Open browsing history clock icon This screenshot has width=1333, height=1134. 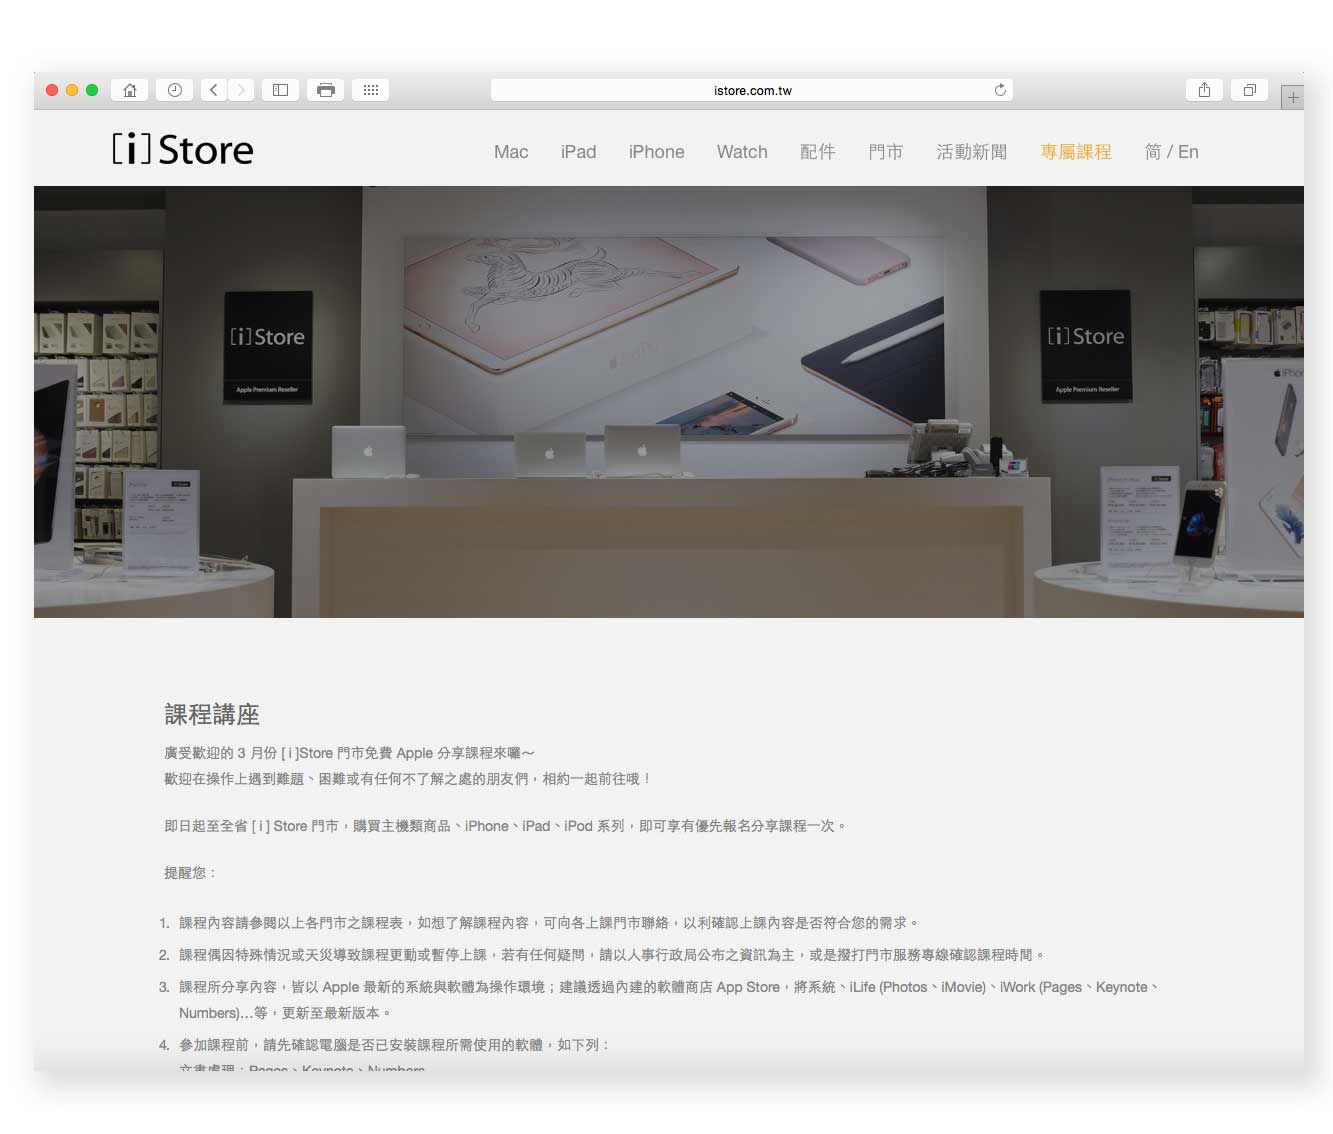pos(174,90)
